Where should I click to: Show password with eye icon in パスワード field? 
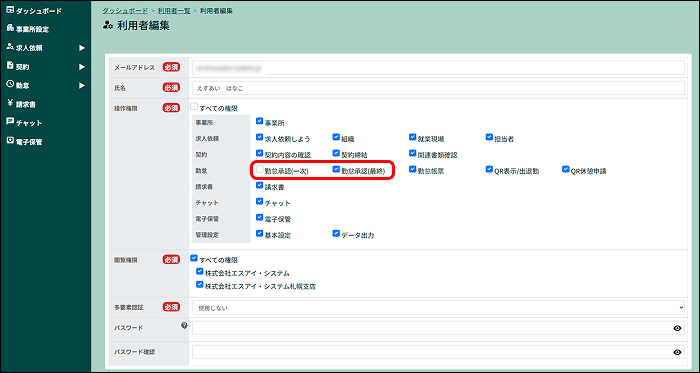(x=677, y=328)
